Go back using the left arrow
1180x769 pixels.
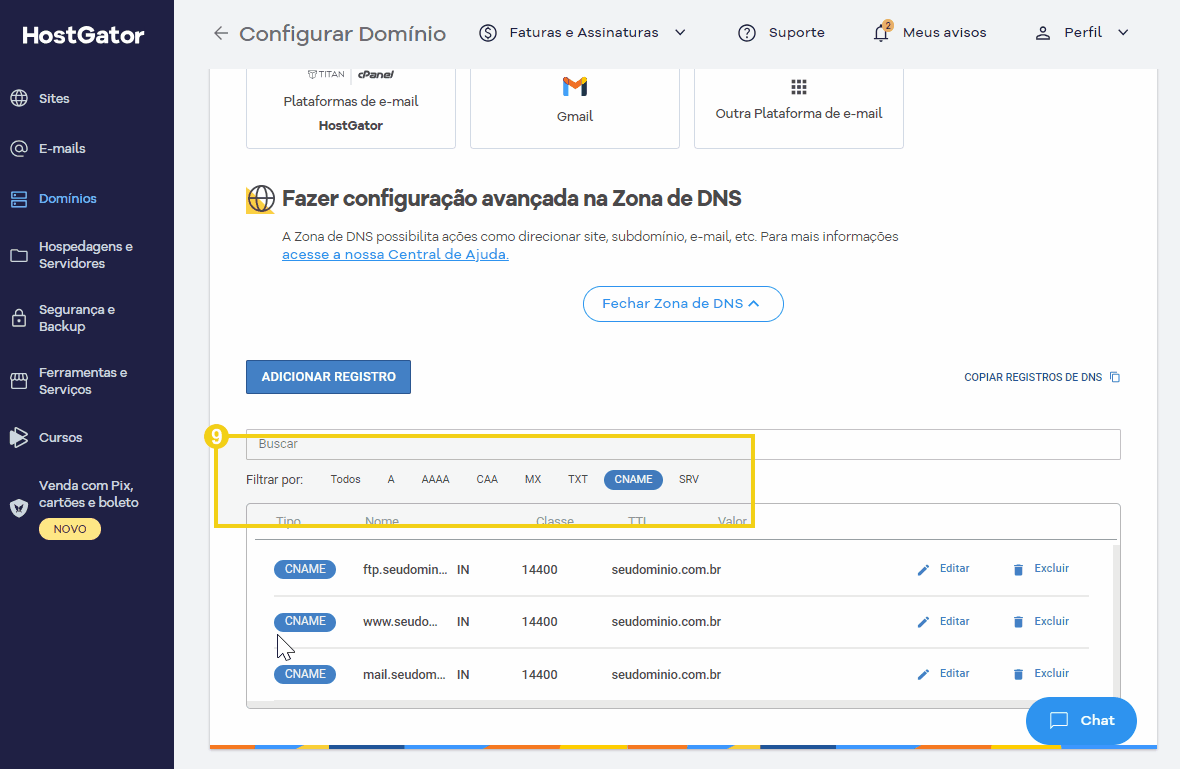(220, 33)
